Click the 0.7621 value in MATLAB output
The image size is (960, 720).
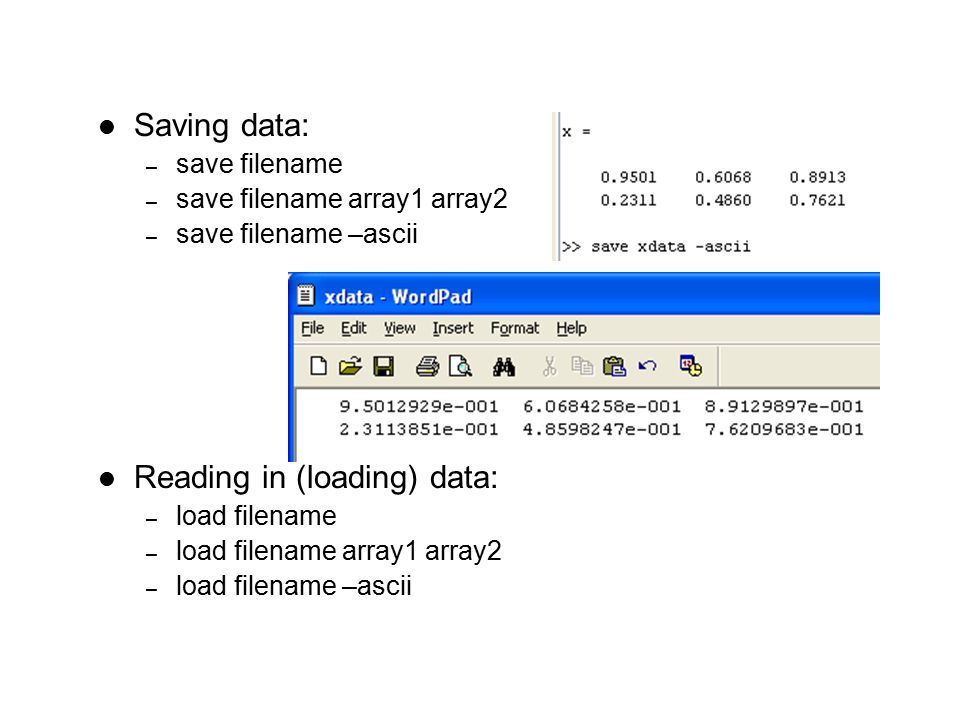click(x=817, y=201)
